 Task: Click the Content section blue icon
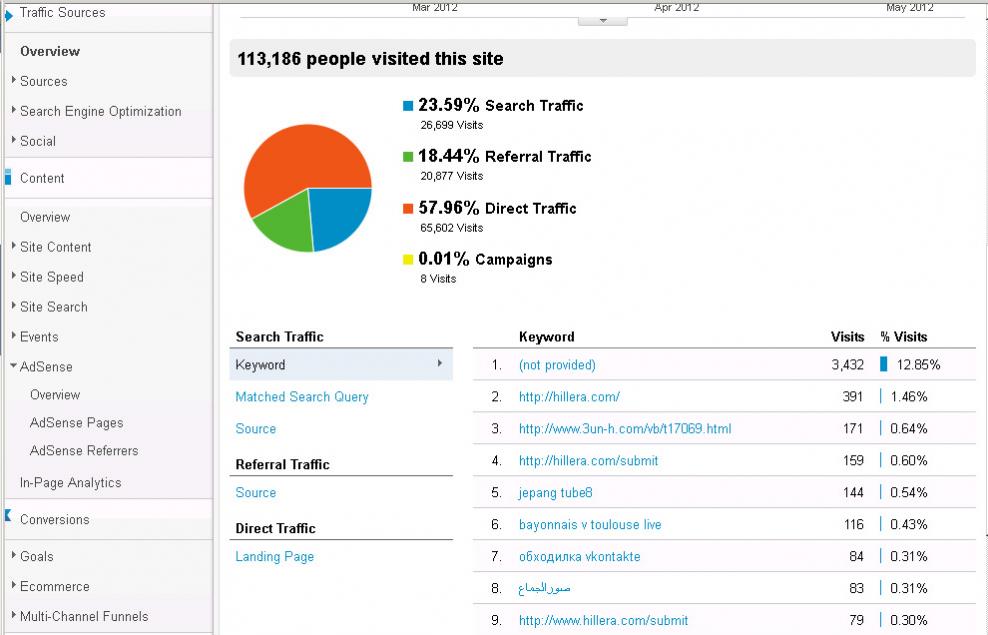click(8, 178)
